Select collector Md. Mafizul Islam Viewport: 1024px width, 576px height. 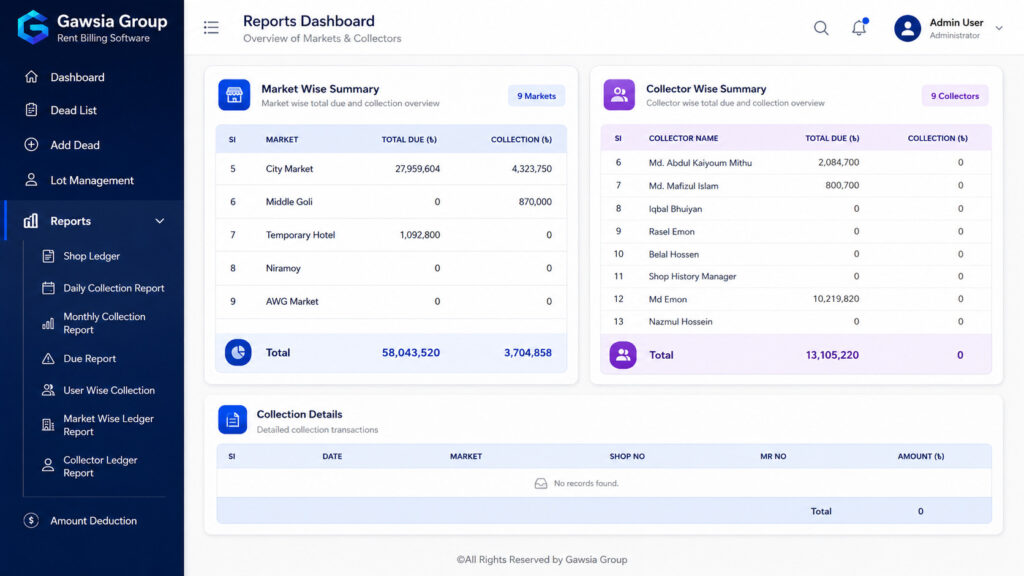coord(683,186)
